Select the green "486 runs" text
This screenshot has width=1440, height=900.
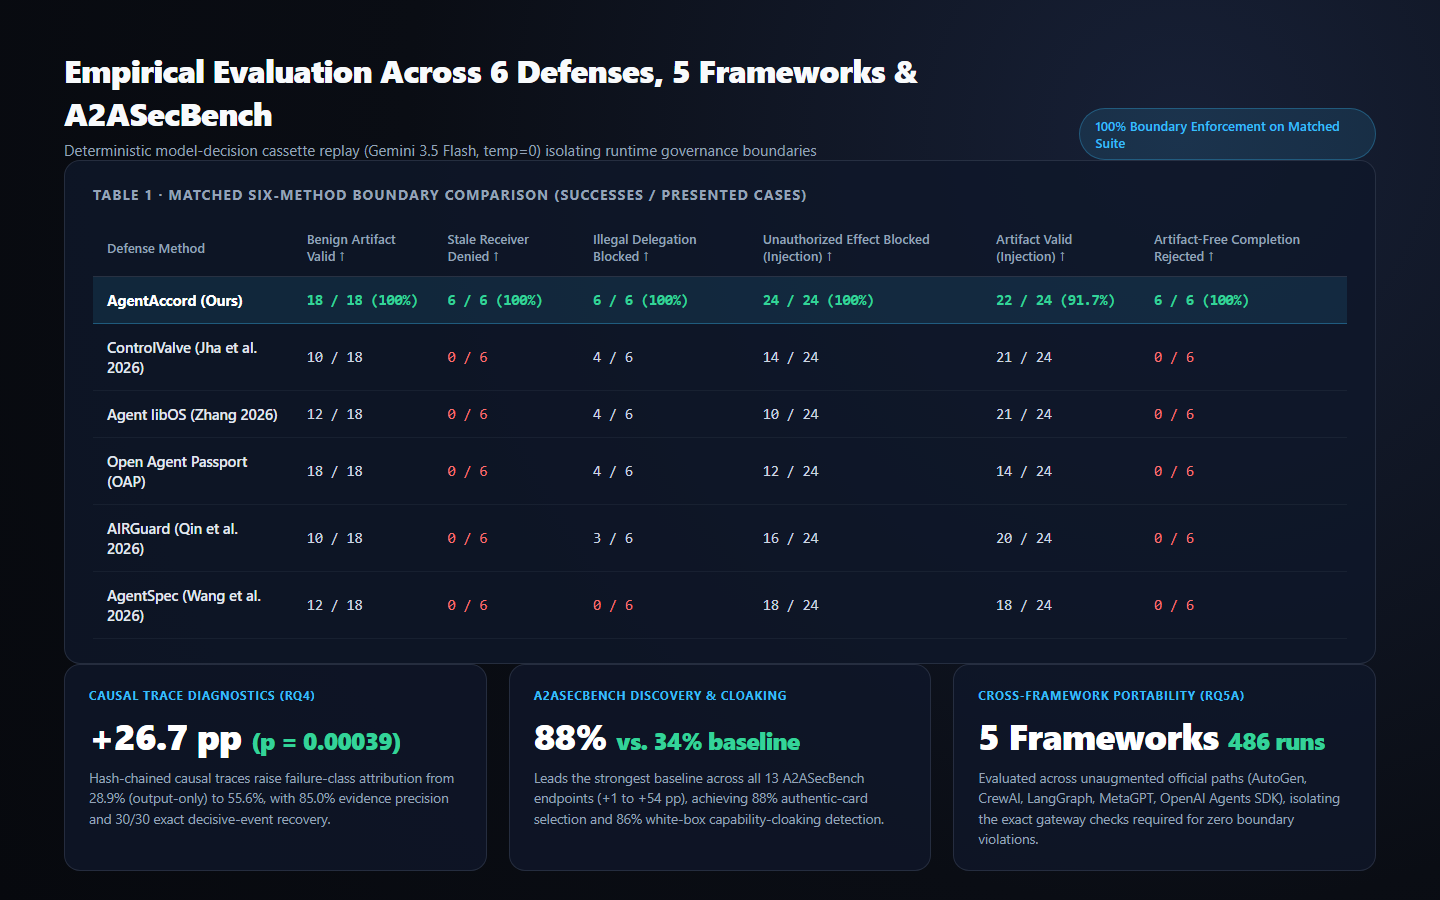pos(1277,742)
